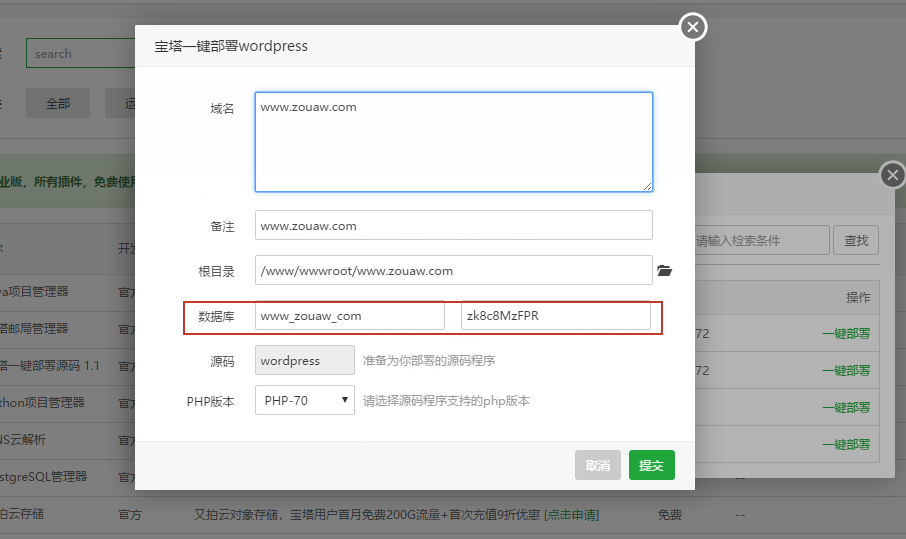
Task: Close the background deployment list panel
Action: click(x=892, y=176)
